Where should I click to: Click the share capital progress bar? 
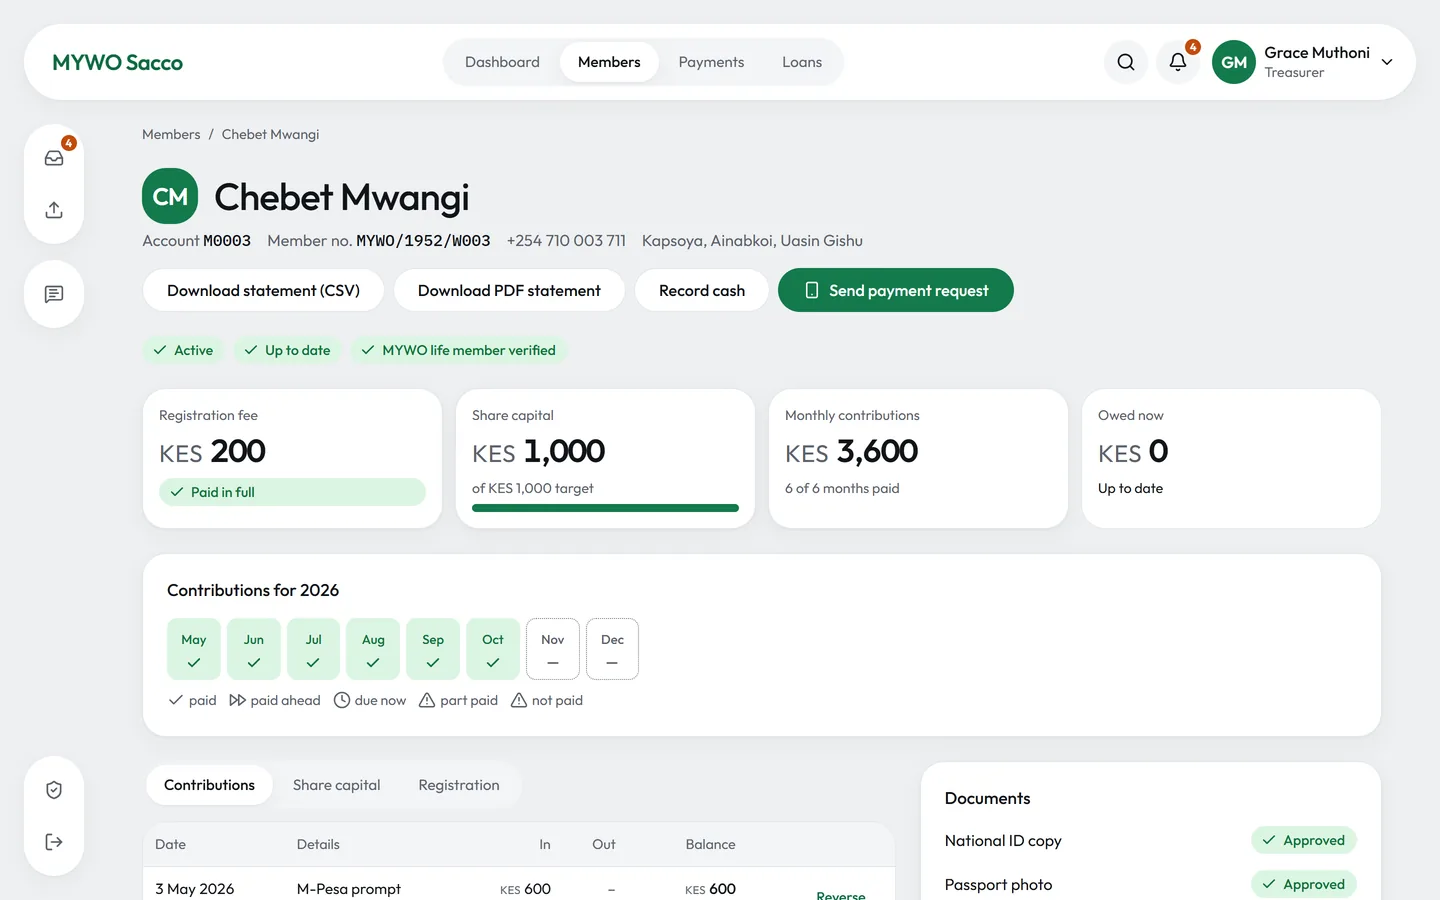605,508
